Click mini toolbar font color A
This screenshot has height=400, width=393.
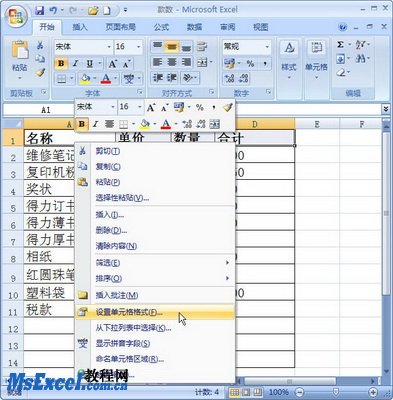166,124
